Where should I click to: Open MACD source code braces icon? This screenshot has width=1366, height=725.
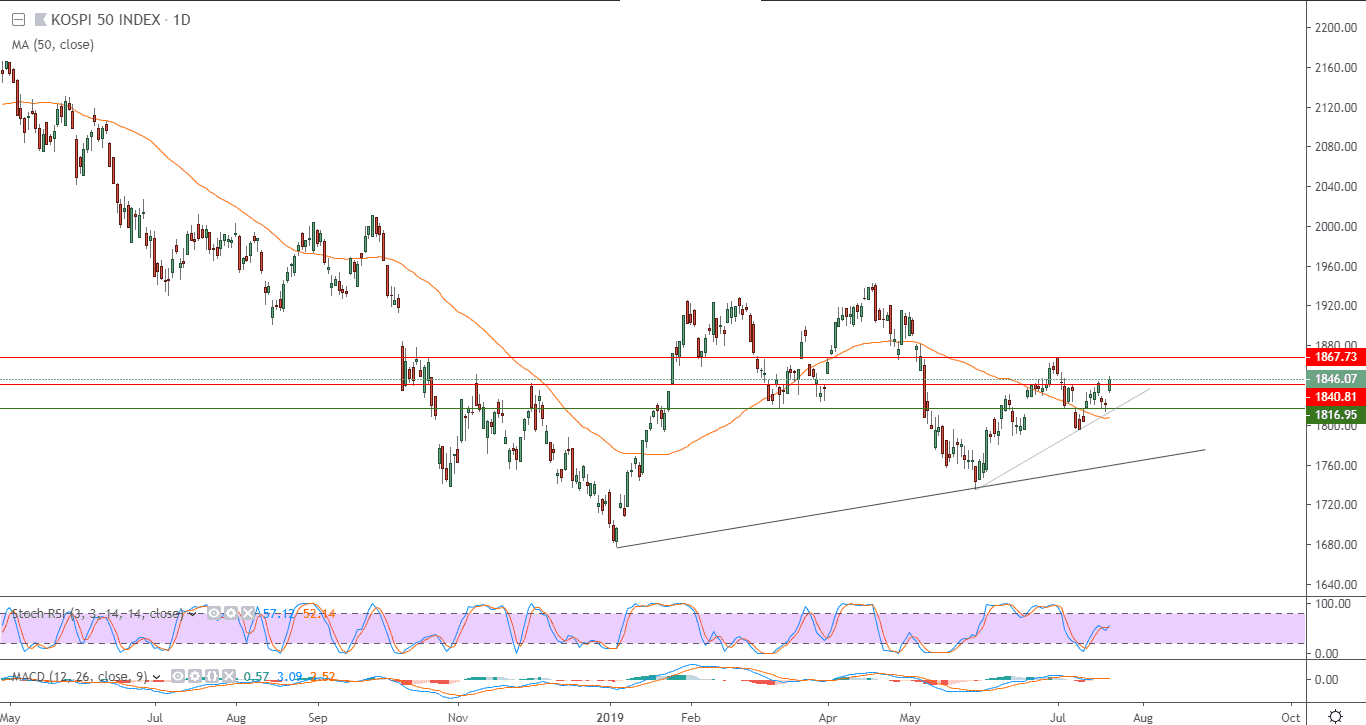(x=212, y=676)
